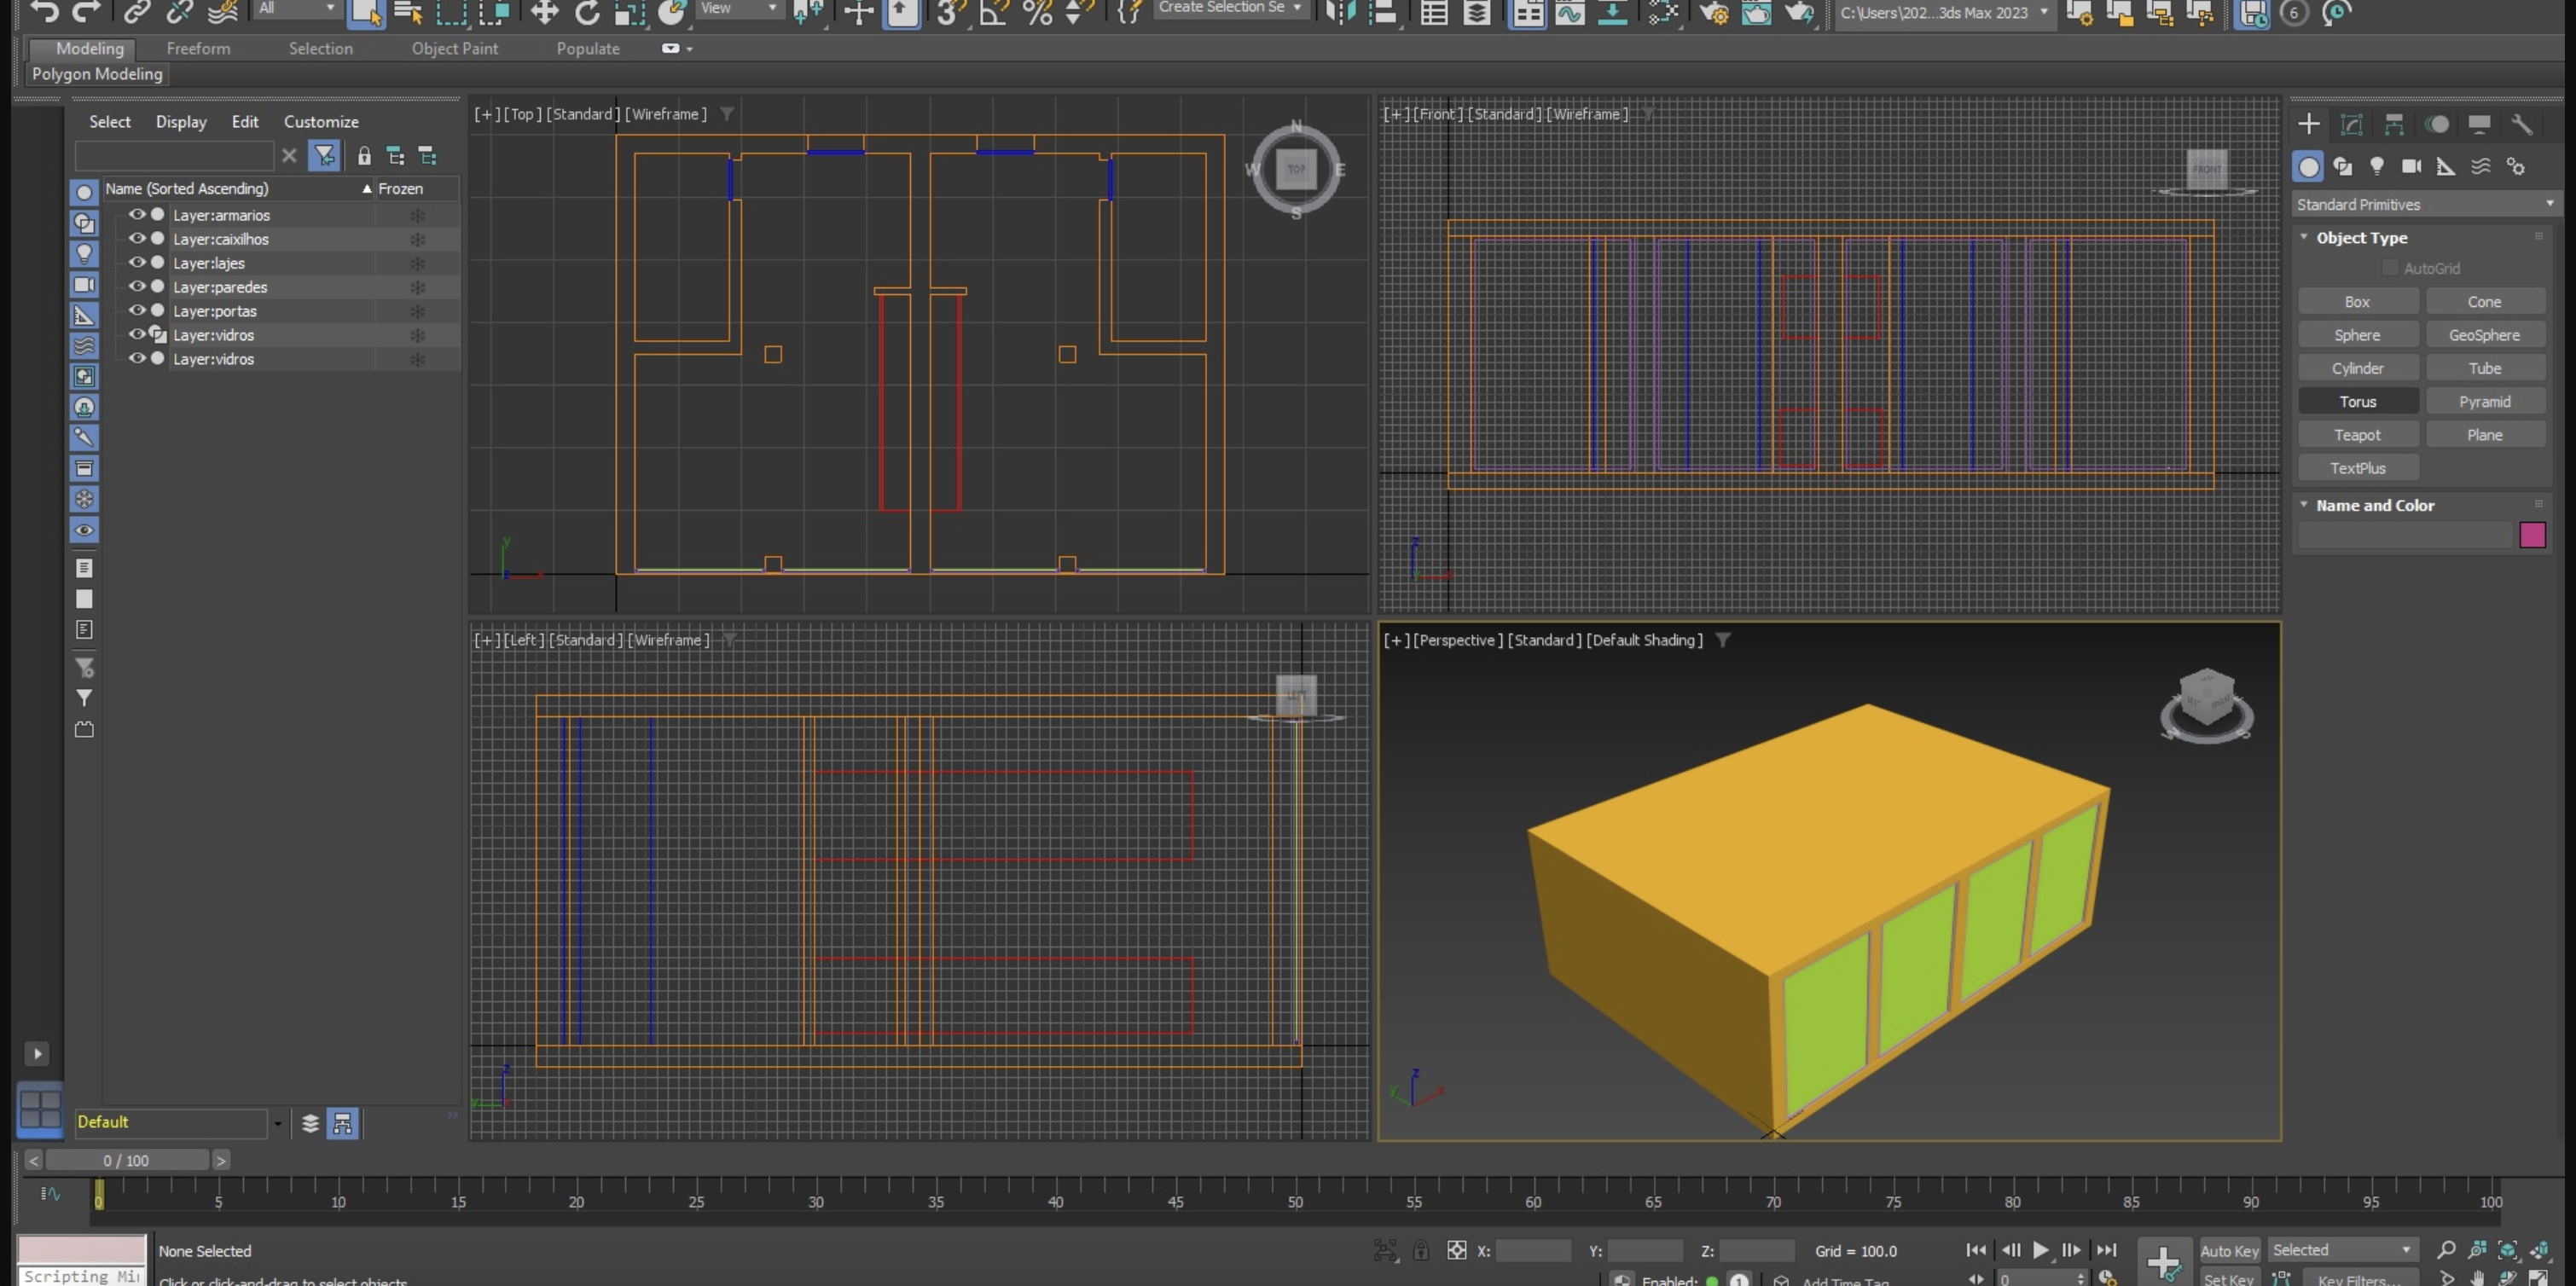This screenshot has height=1286, width=2576.
Task: Collapse the Object Type rollout
Action: [2361, 238]
